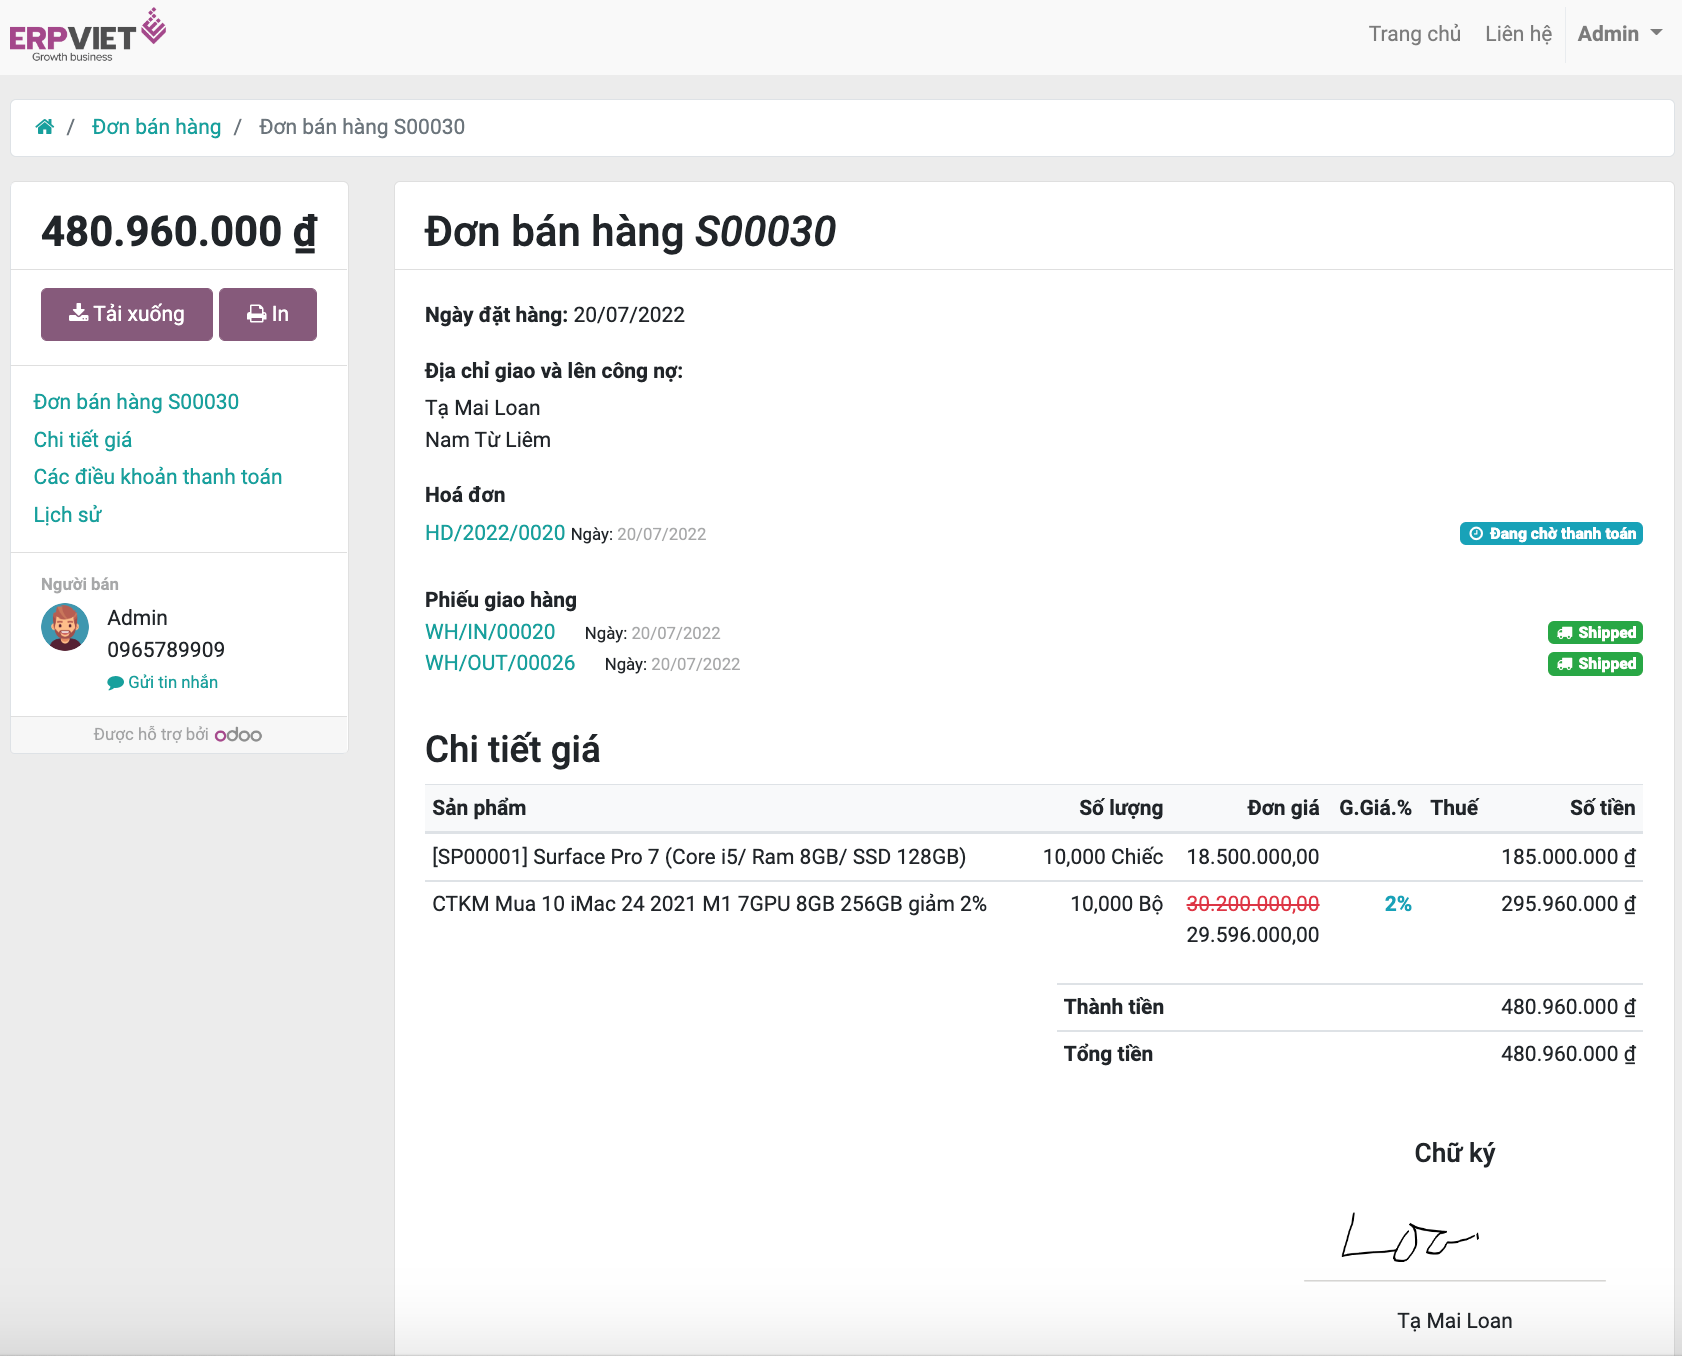Open the Liên hệ menu item
Viewport: 1682px width, 1356px height.
[1518, 34]
